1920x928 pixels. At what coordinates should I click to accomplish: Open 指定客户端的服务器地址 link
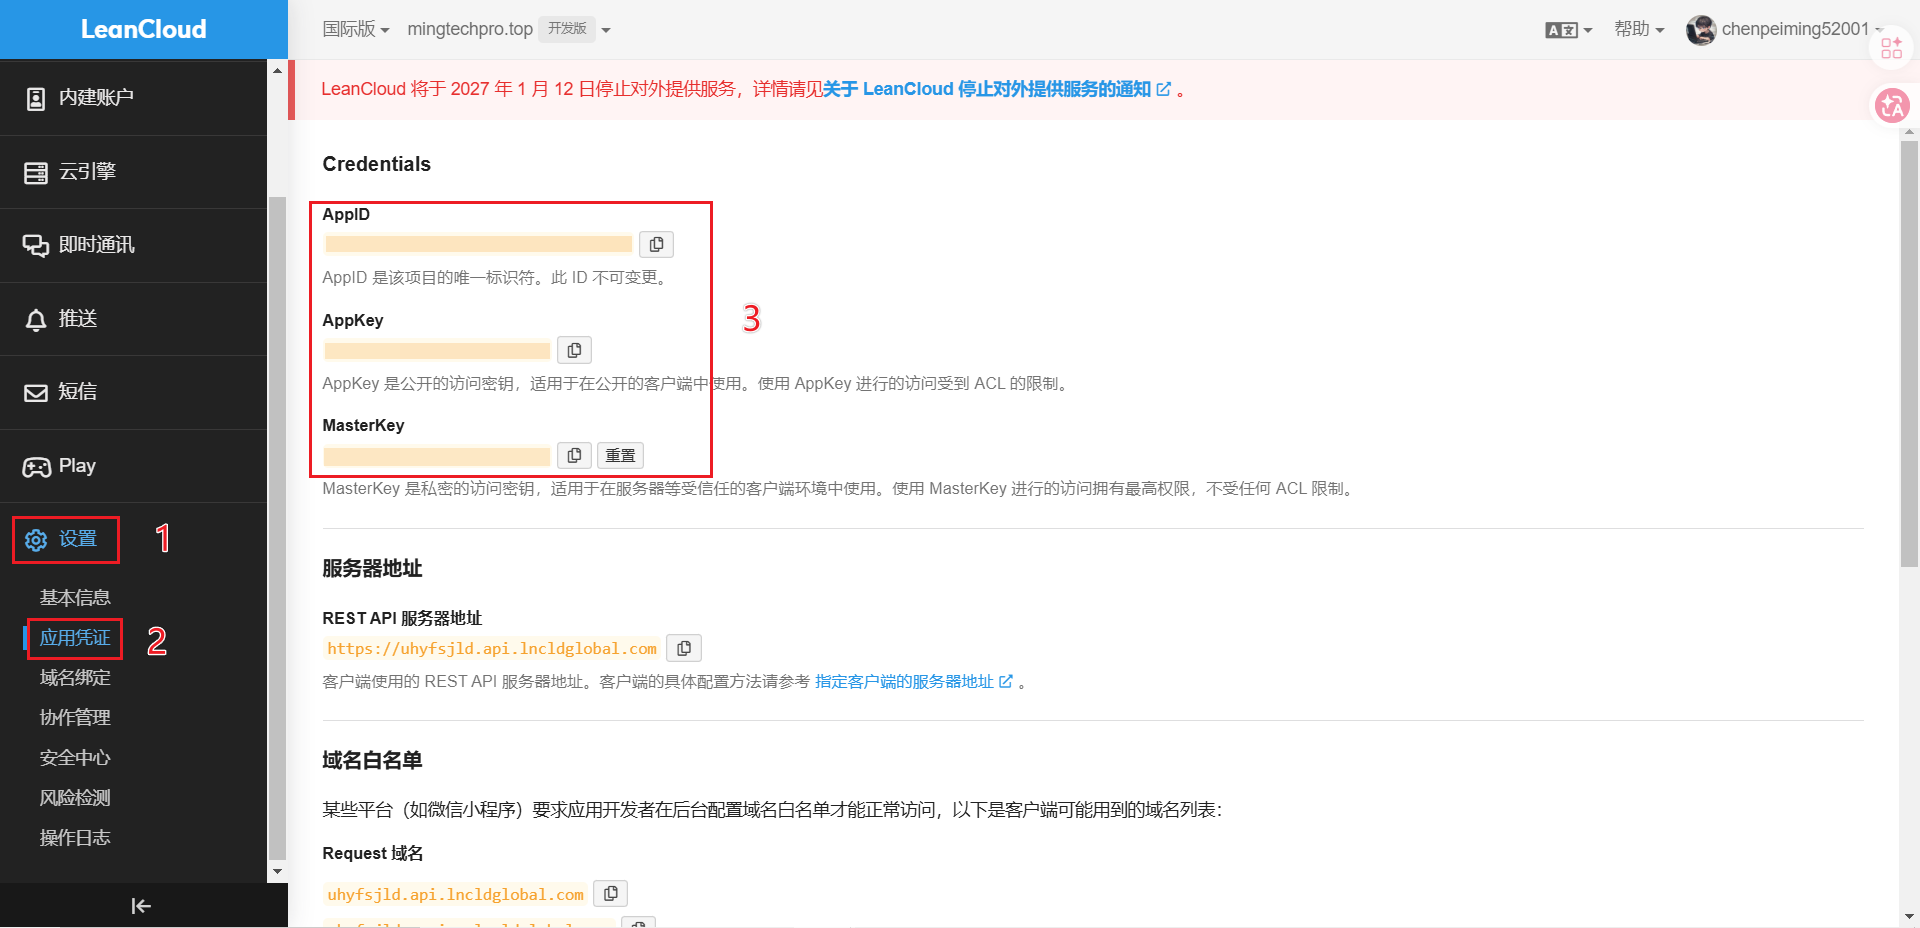914,681
